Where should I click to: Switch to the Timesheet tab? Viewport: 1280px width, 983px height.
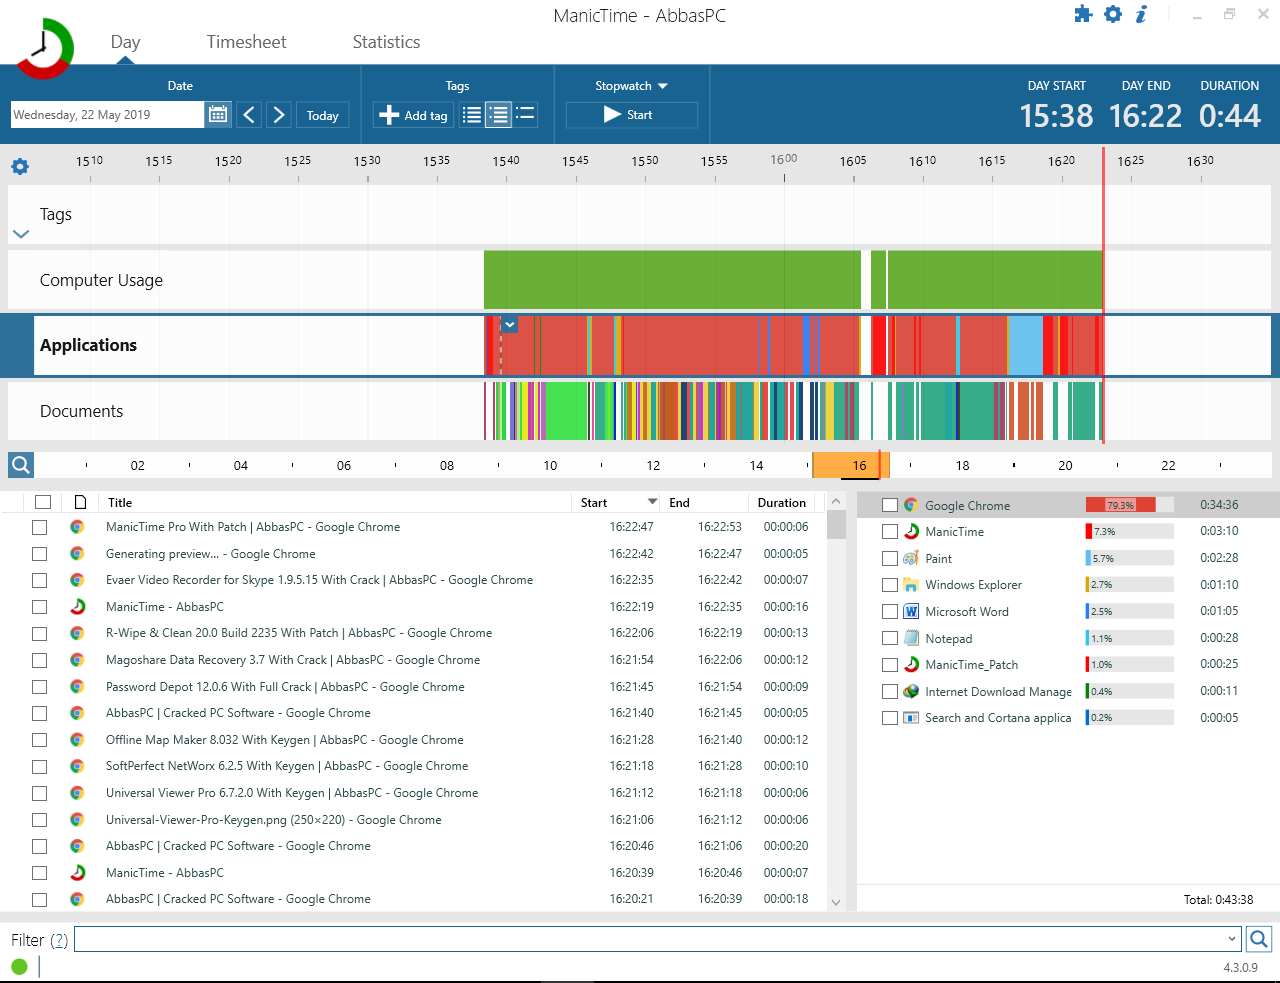tap(246, 42)
